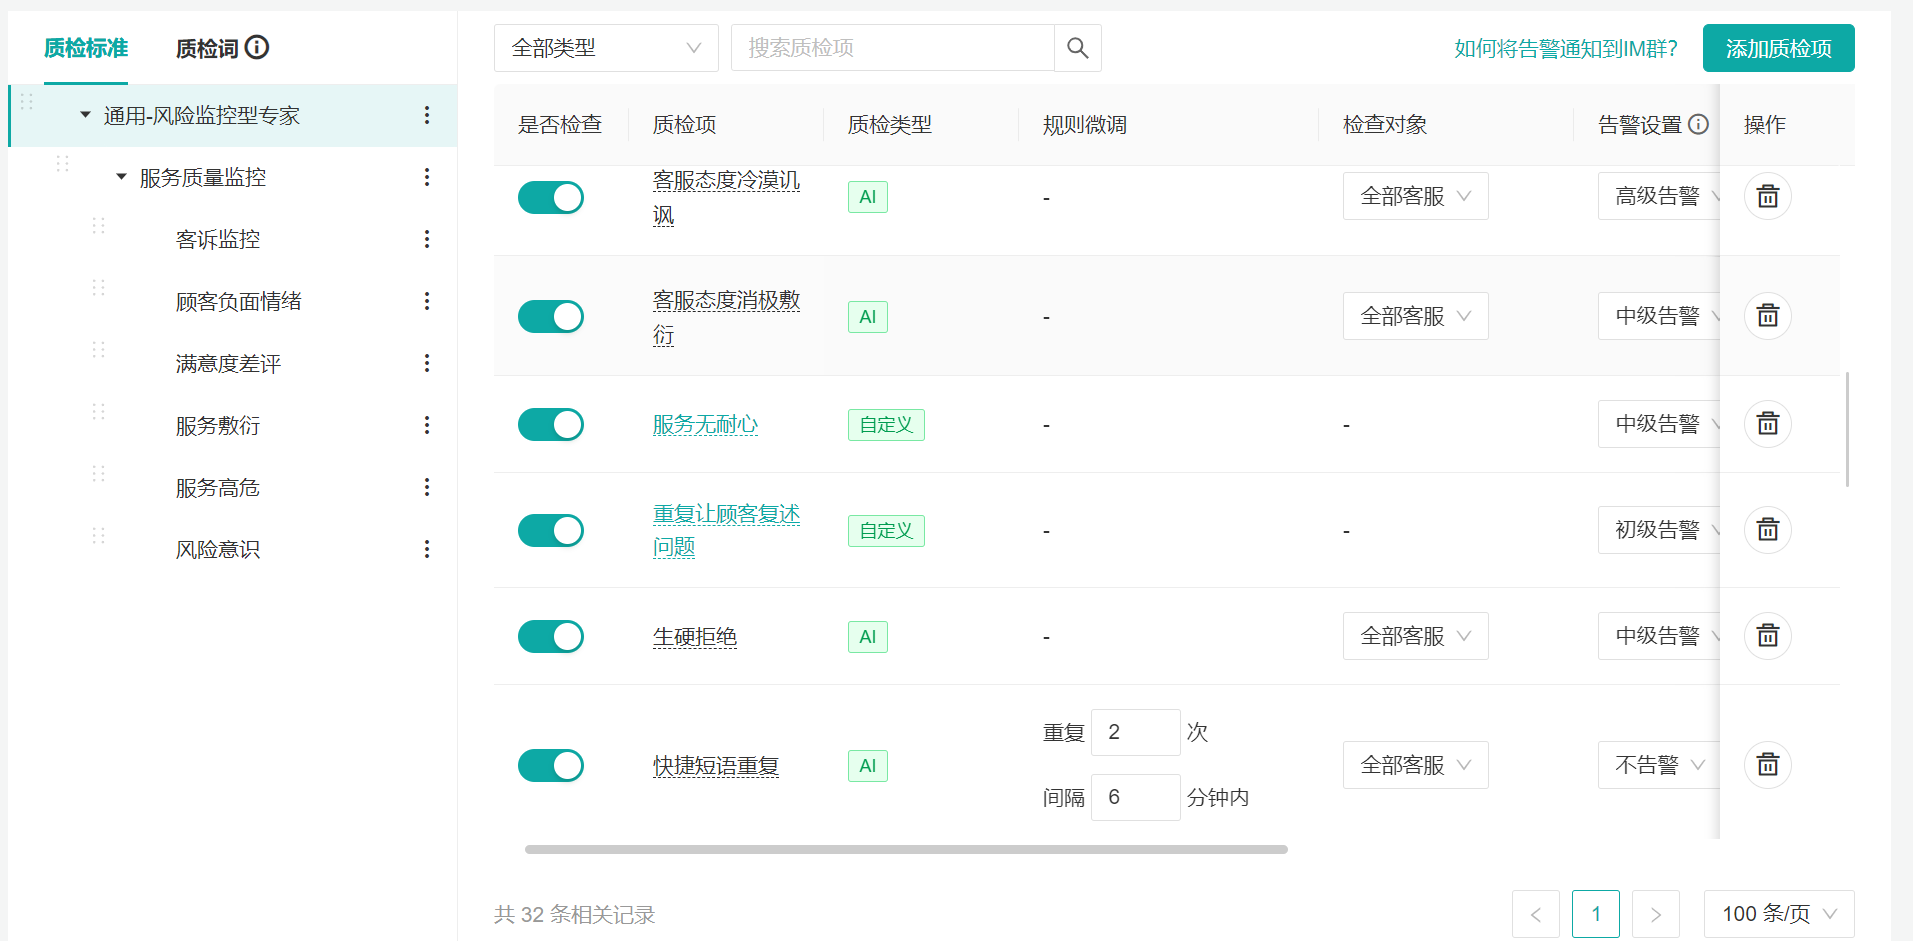
Task: Delete the 重复让顾客复述问题 row
Action: [1767, 530]
